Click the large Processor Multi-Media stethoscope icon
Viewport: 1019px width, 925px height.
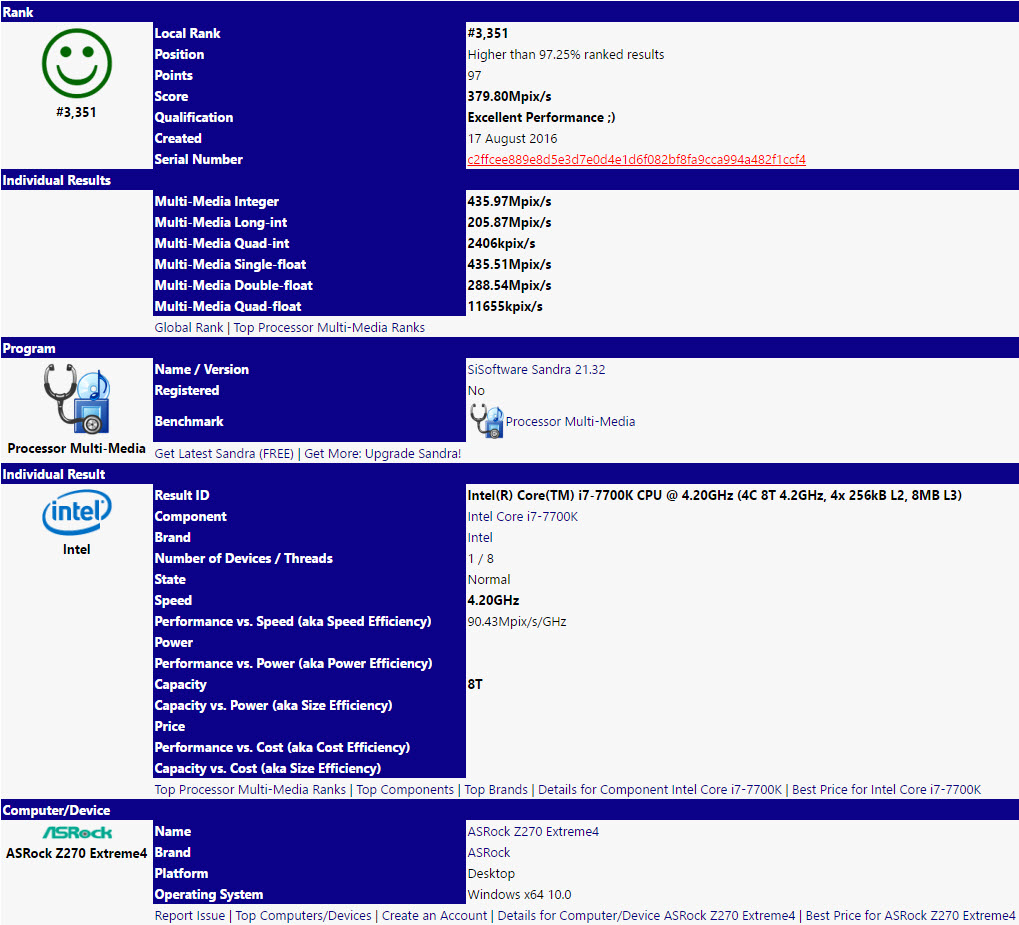tap(77, 398)
